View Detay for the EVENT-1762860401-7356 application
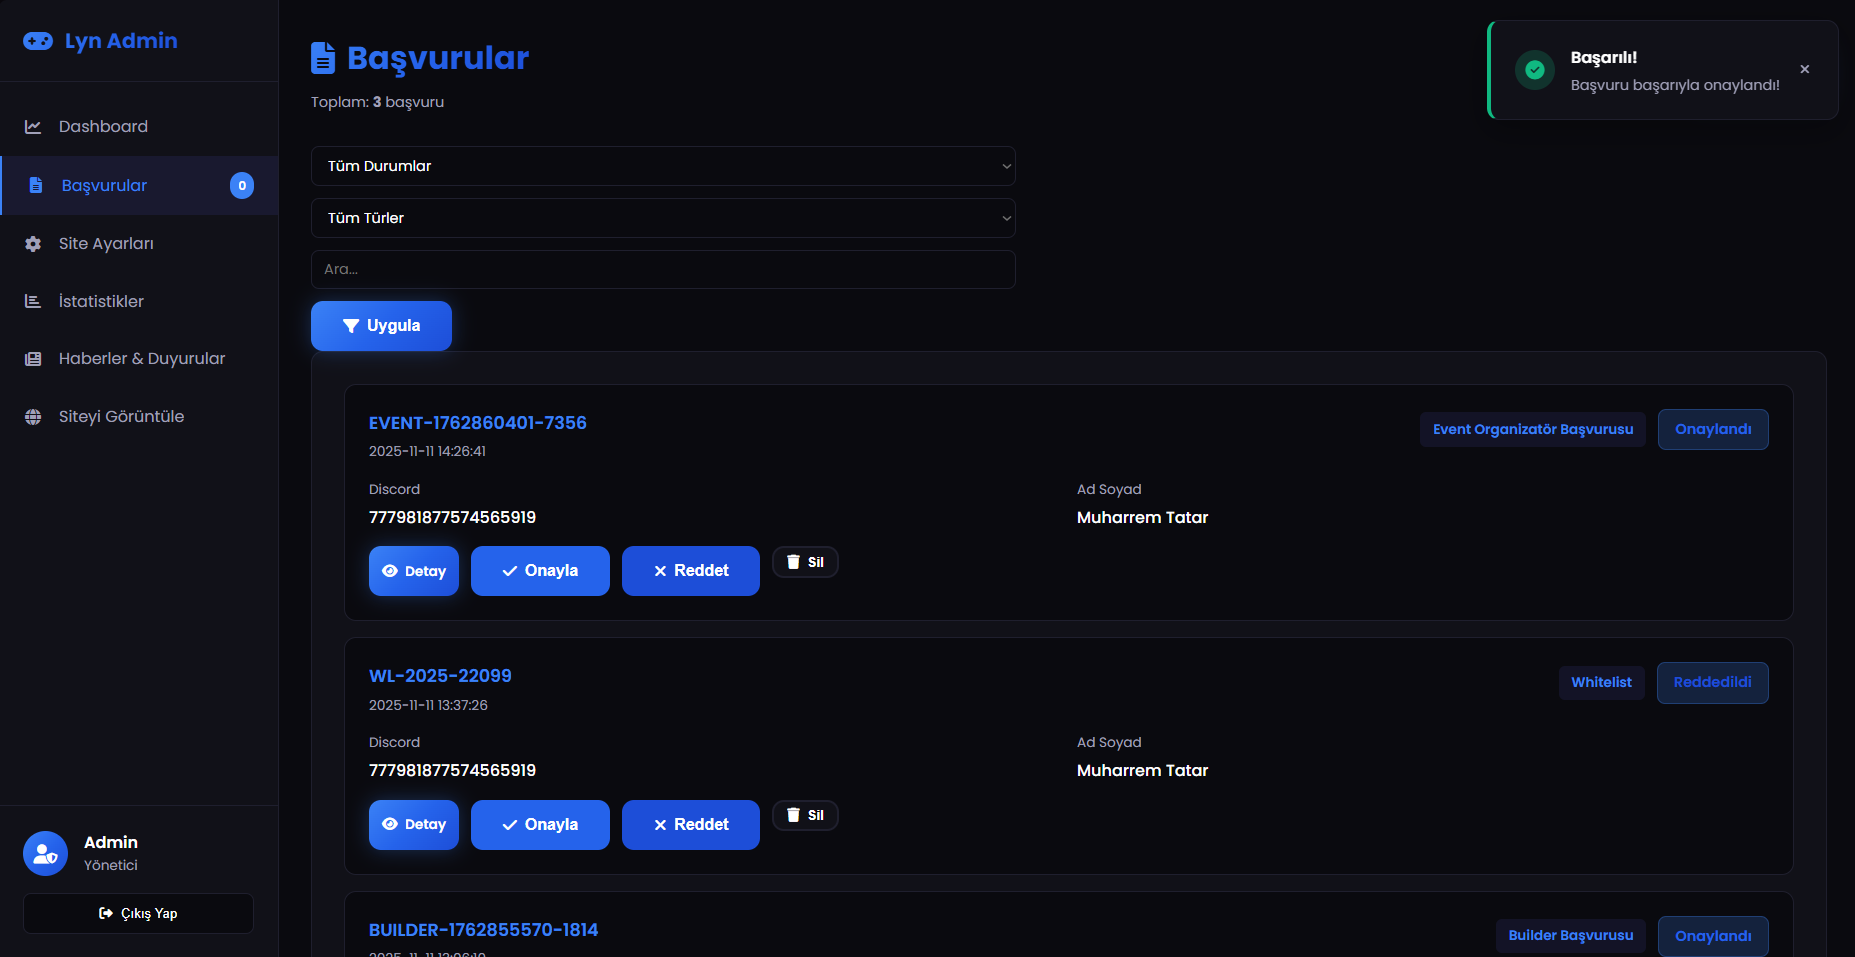Screen dimensions: 1855x957 pyautogui.click(x=414, y=571)
